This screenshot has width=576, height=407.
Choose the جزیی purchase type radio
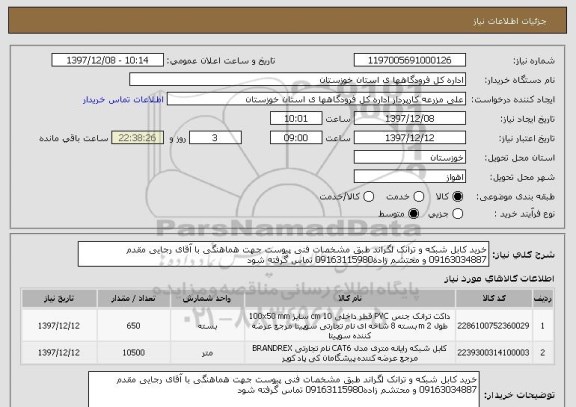click(458, 213)
